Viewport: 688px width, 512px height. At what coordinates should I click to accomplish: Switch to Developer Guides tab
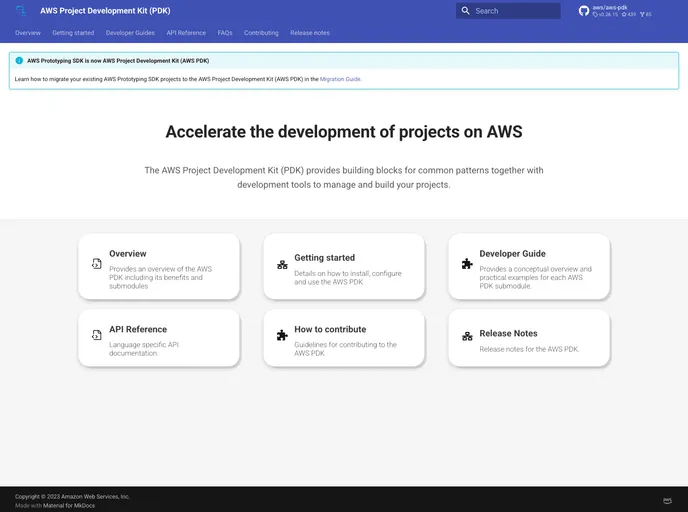pyautogui.click(x=130, y=33)
